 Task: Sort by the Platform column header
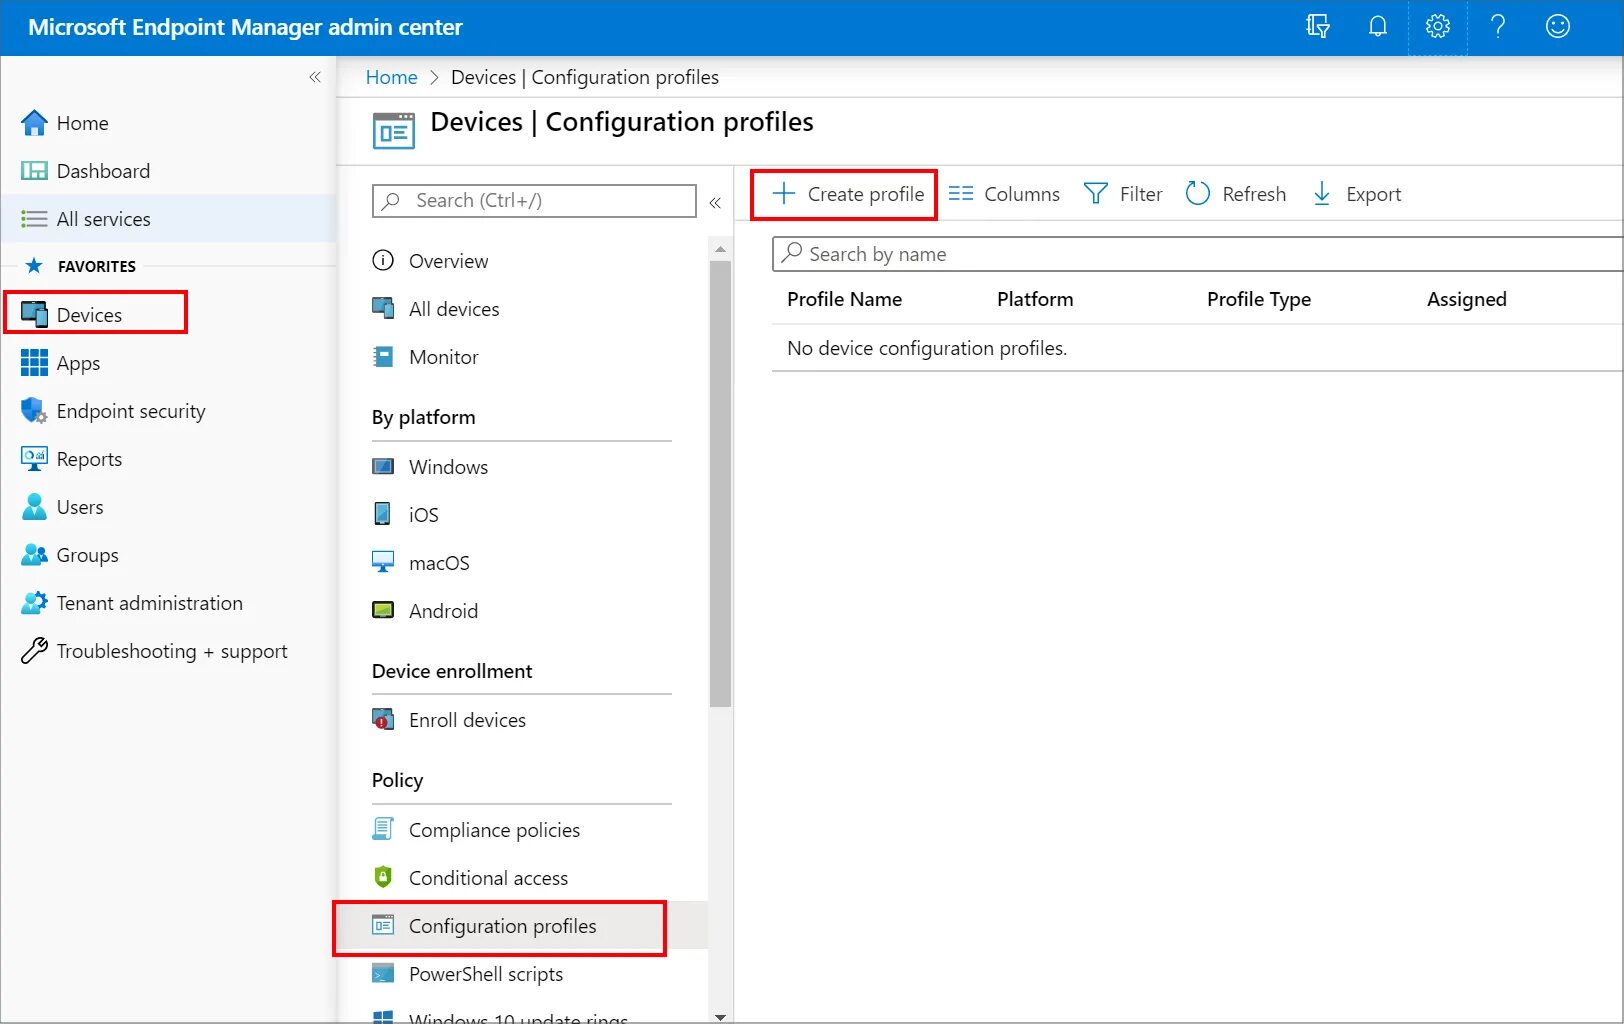pos(1035,299)
